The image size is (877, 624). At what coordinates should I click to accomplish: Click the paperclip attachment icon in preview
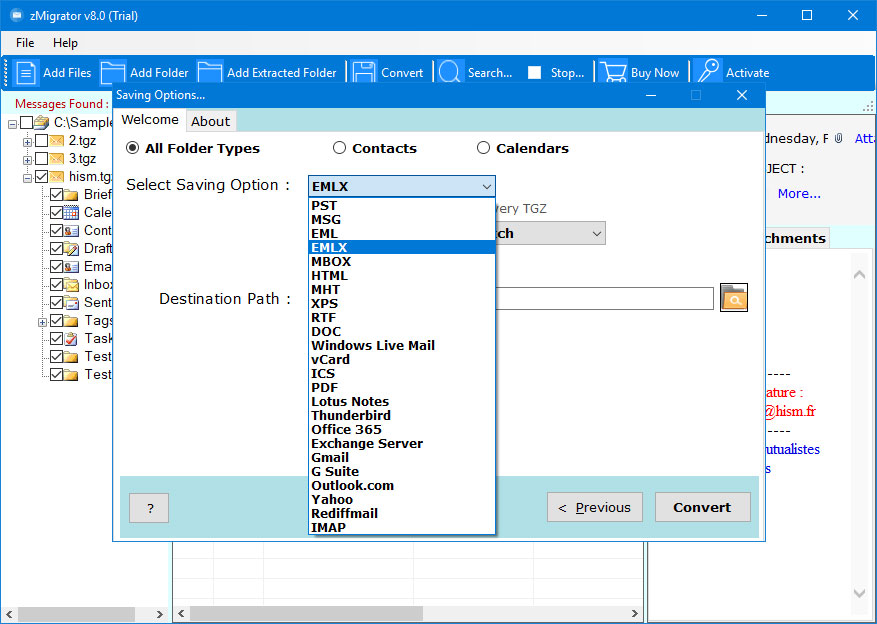coord(838,138)
